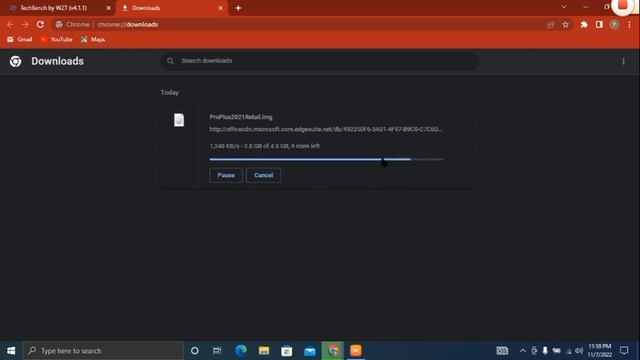
Task: Launch Microsoft Edge from the taskbar
Action: coord(241,351)
